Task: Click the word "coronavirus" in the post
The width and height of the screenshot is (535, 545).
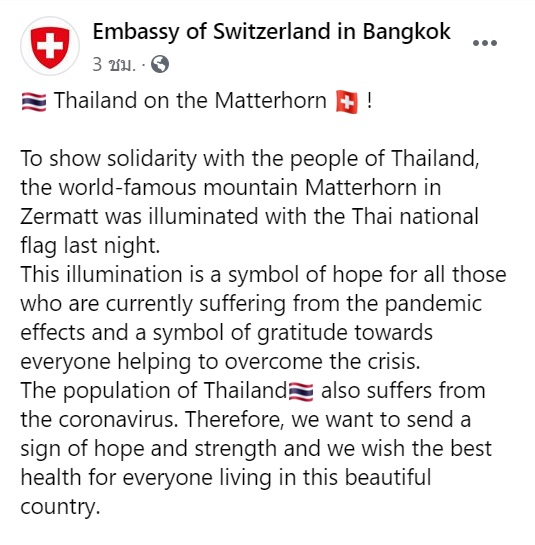Action: pyautogui.click(x=118, y=420)
